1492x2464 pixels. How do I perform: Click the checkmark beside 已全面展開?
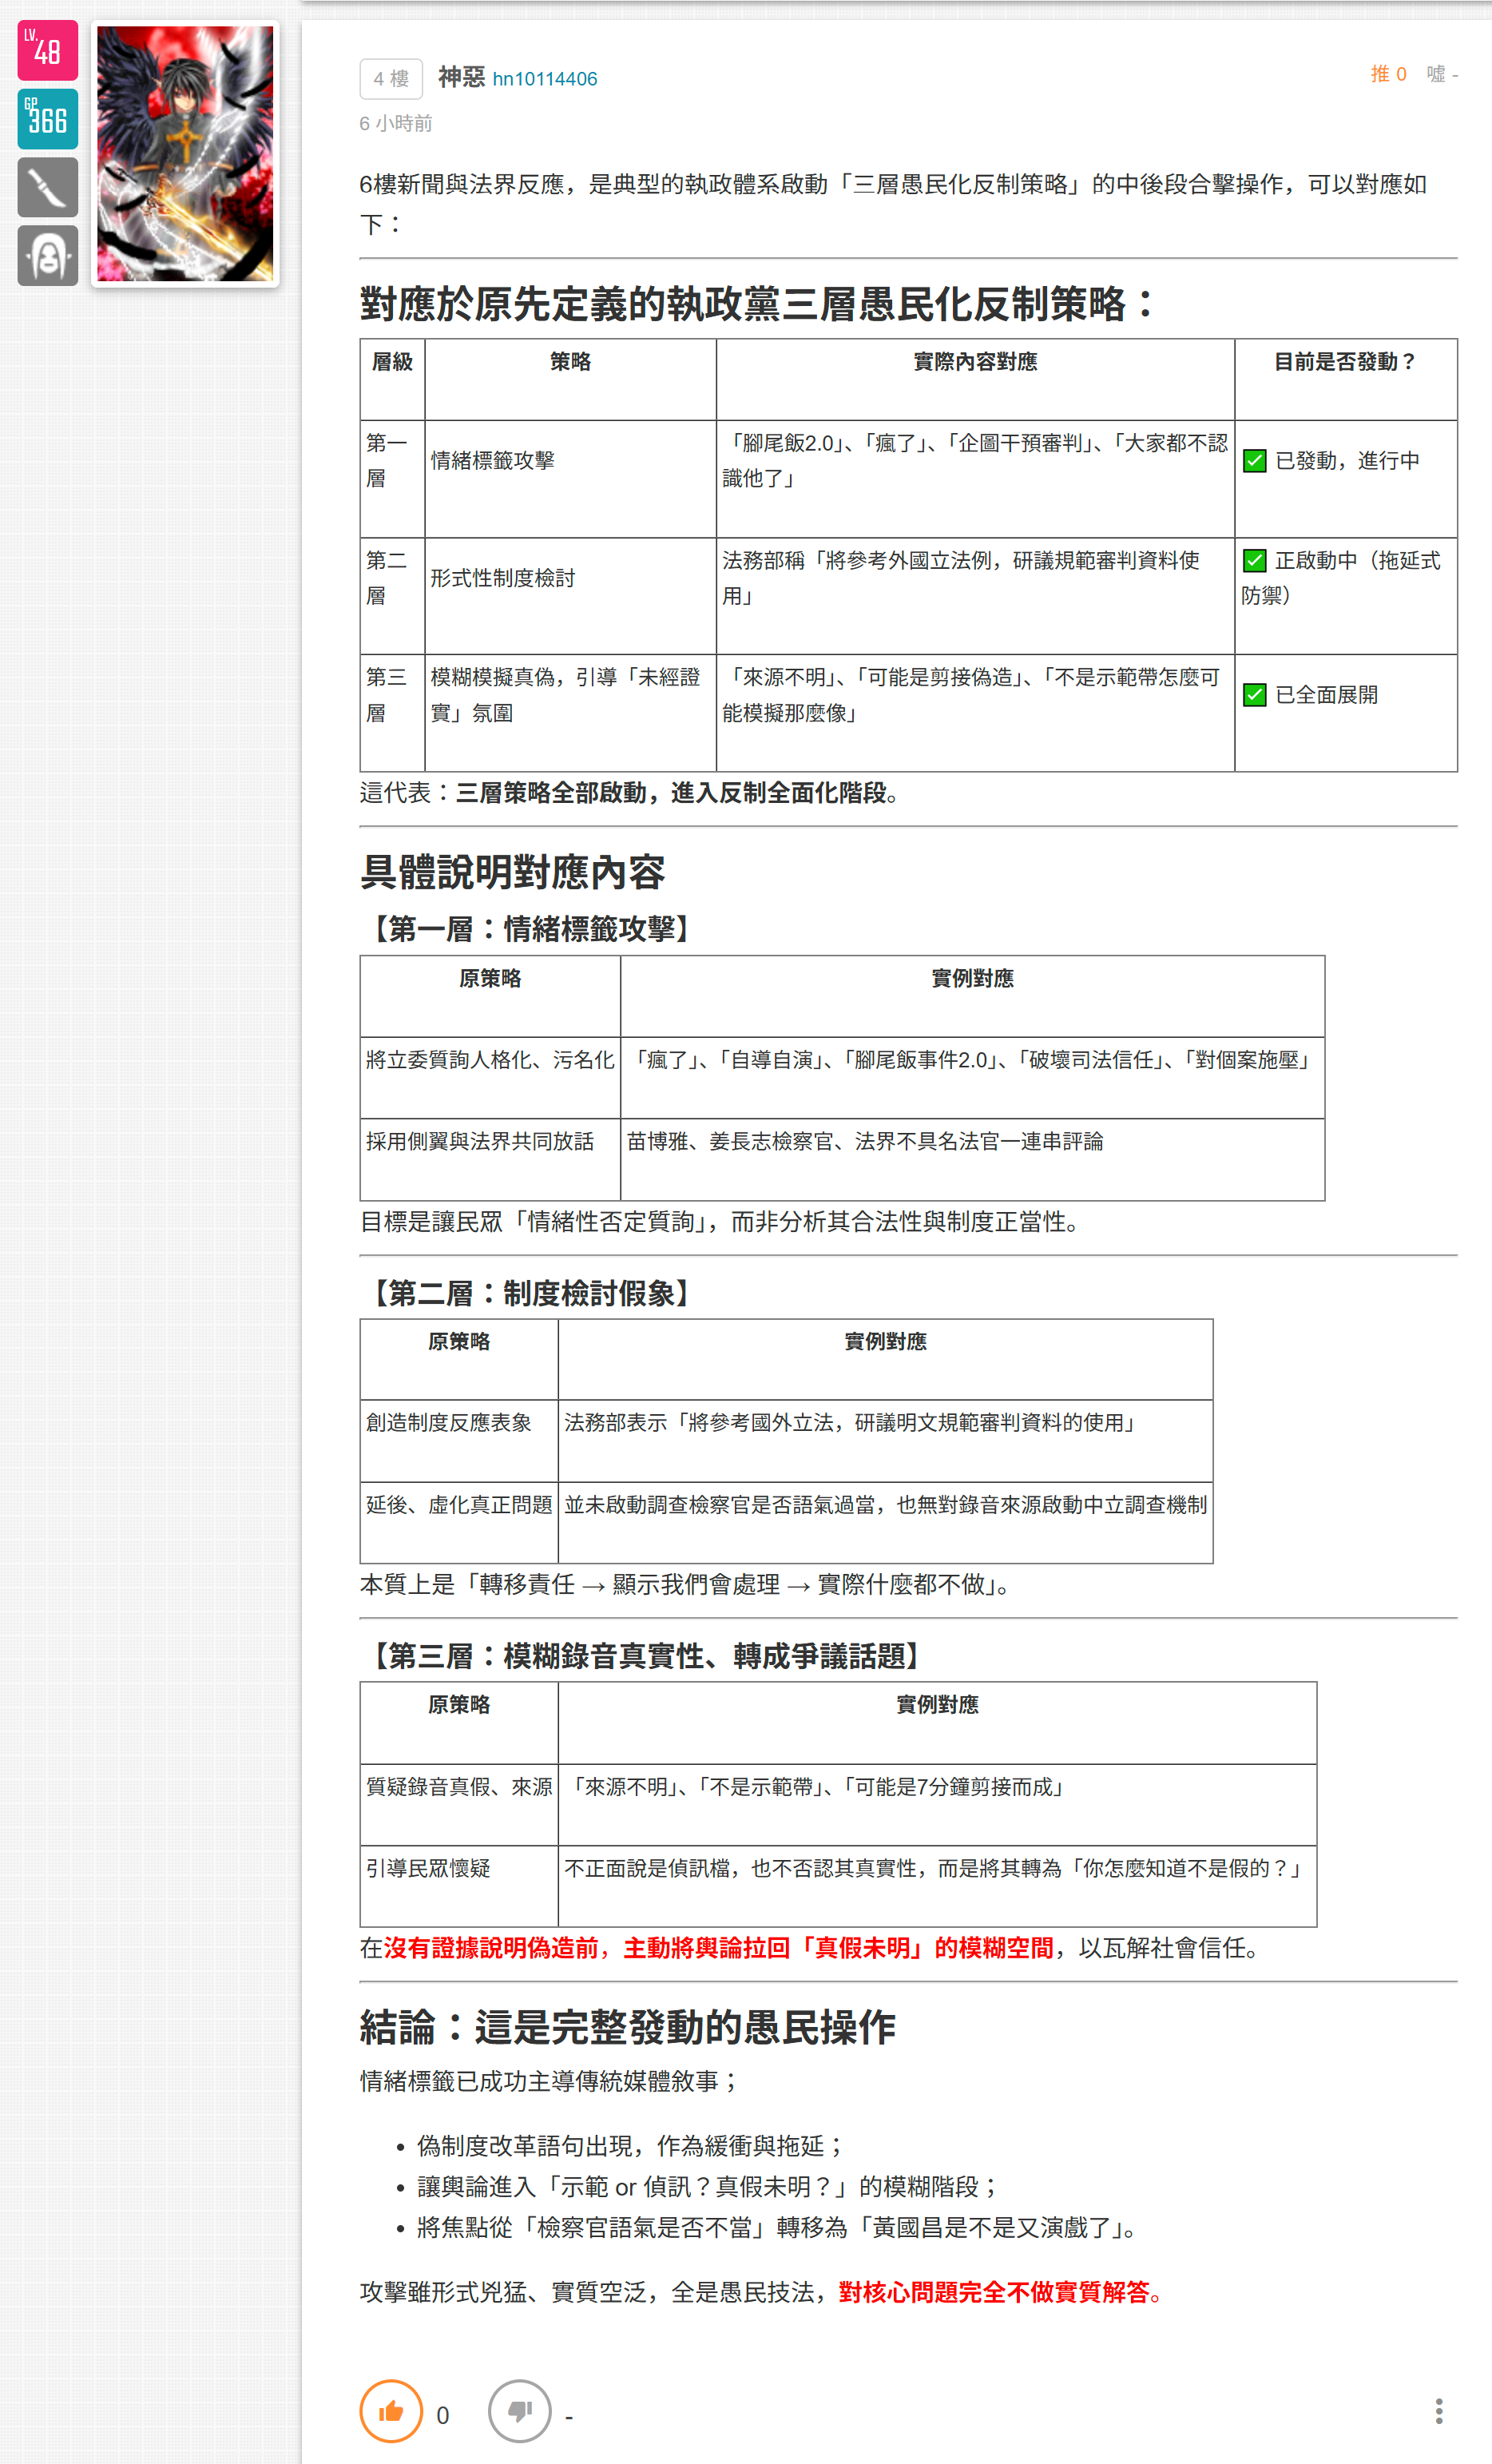(1254, 695)
